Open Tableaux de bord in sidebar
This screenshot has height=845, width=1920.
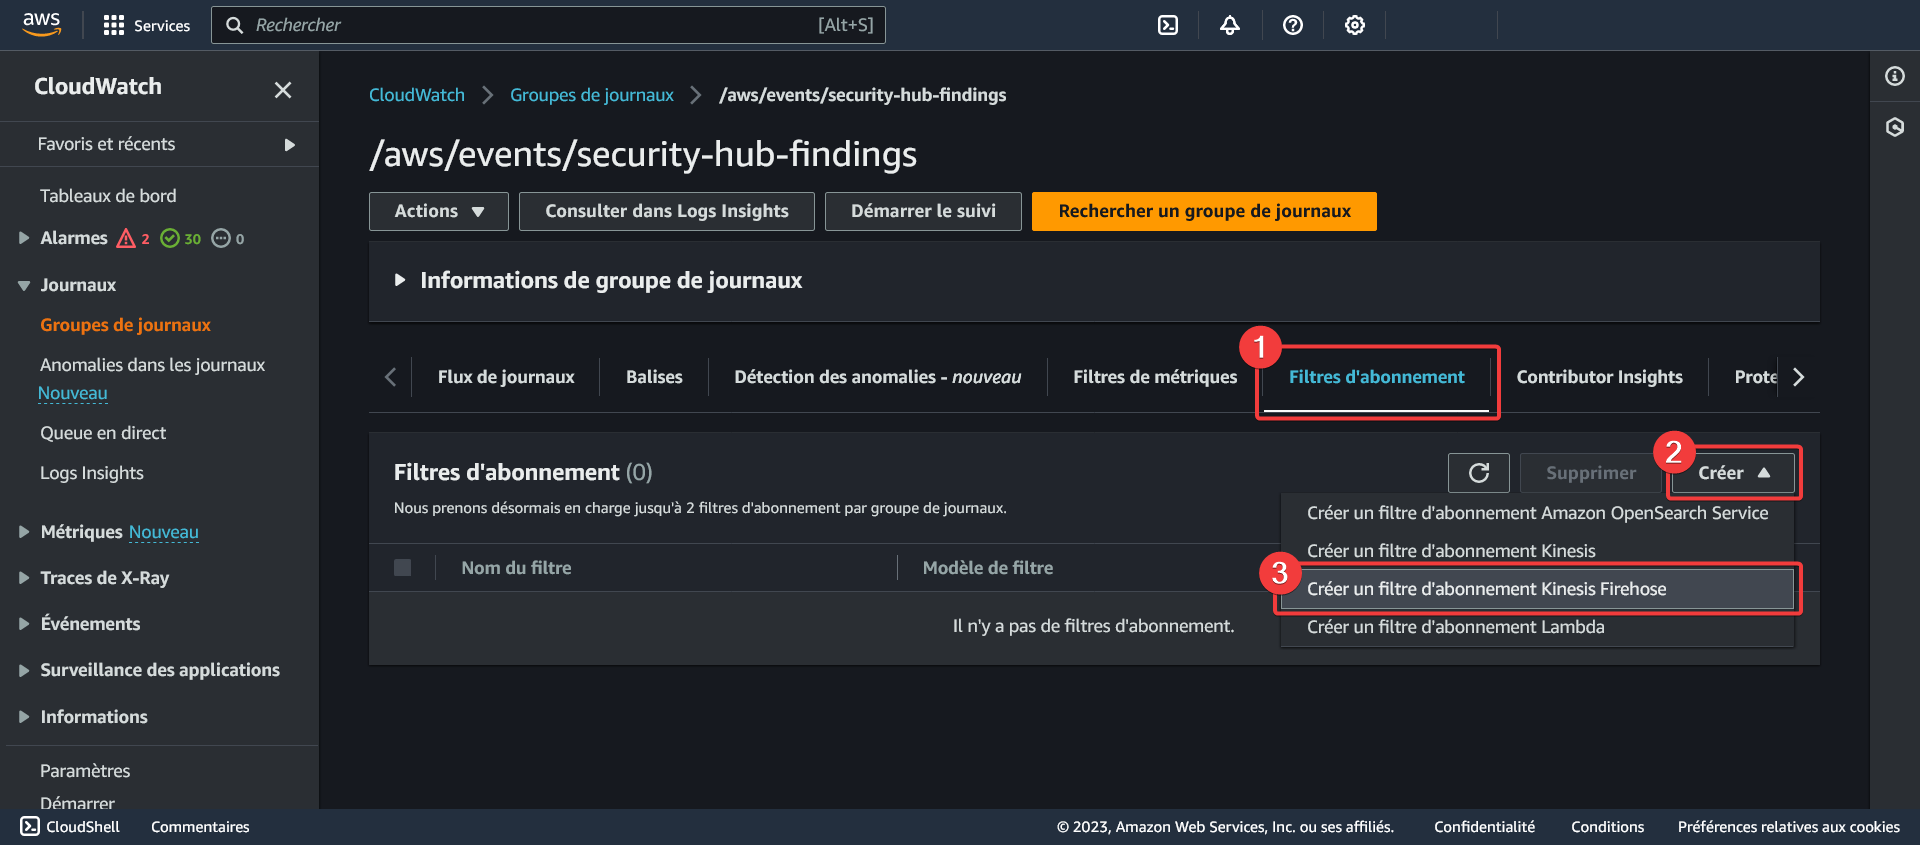[x=108, y=196]
